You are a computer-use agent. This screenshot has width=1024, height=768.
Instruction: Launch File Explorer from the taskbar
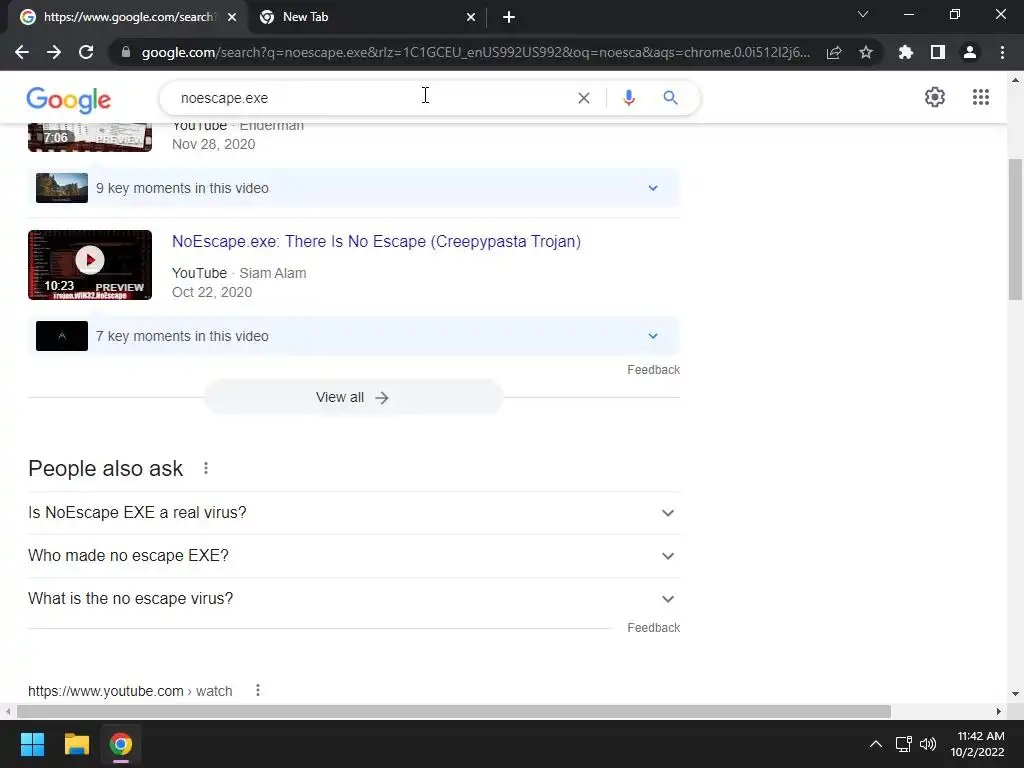coord(76,744)
